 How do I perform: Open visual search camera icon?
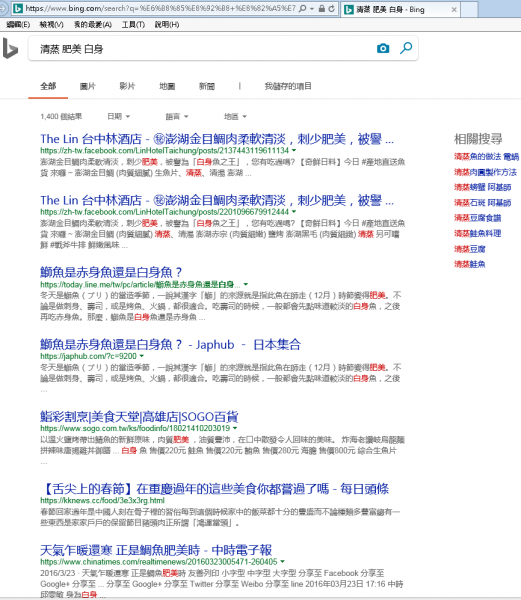pos(383,48)
